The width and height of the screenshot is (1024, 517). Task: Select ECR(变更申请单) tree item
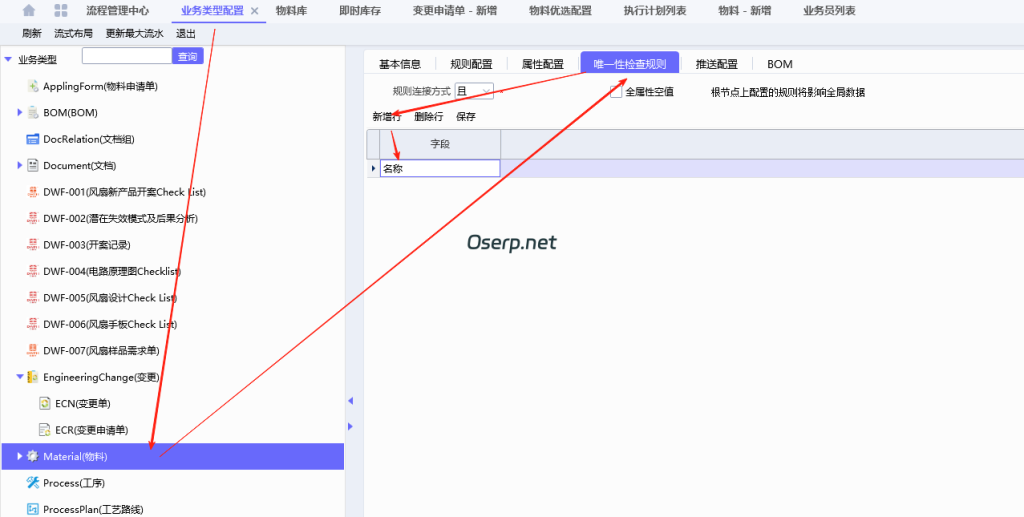[x=91, y=430]
